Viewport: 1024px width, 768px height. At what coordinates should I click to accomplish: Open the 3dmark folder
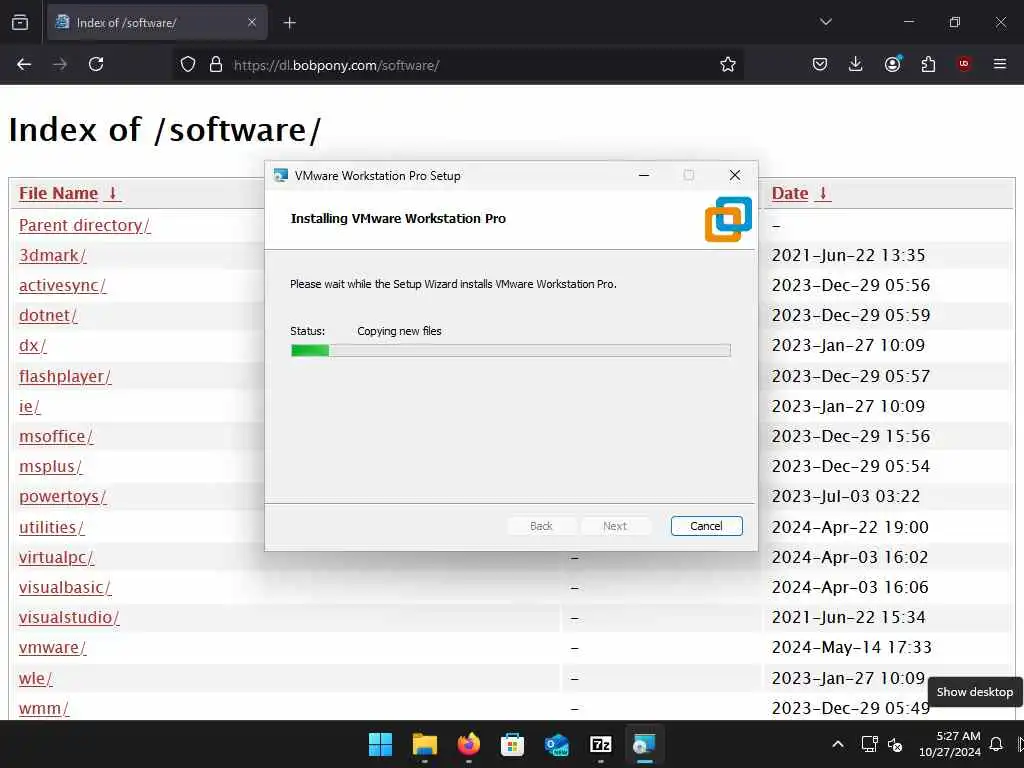(x=52, y=255)
